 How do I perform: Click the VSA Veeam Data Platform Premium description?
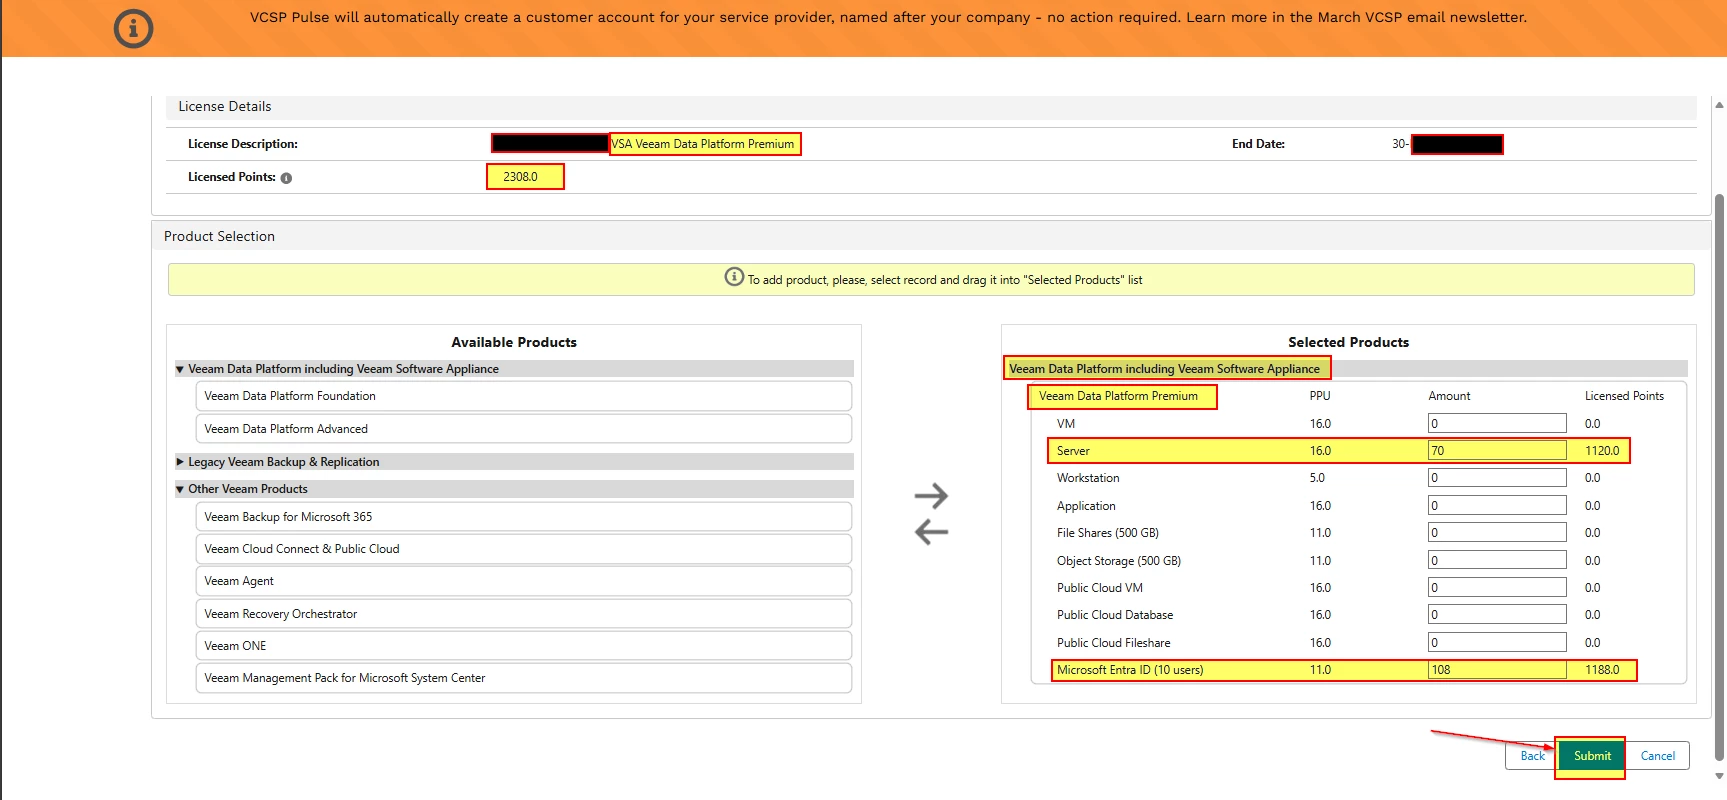[703, 144]
